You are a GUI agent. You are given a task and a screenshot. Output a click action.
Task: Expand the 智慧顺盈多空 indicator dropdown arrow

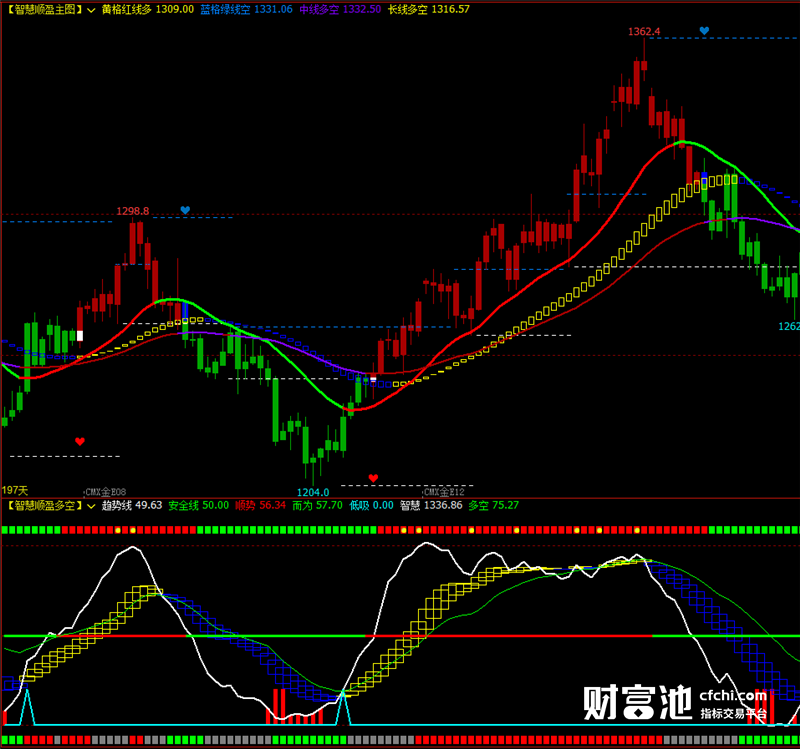(91, 506)
